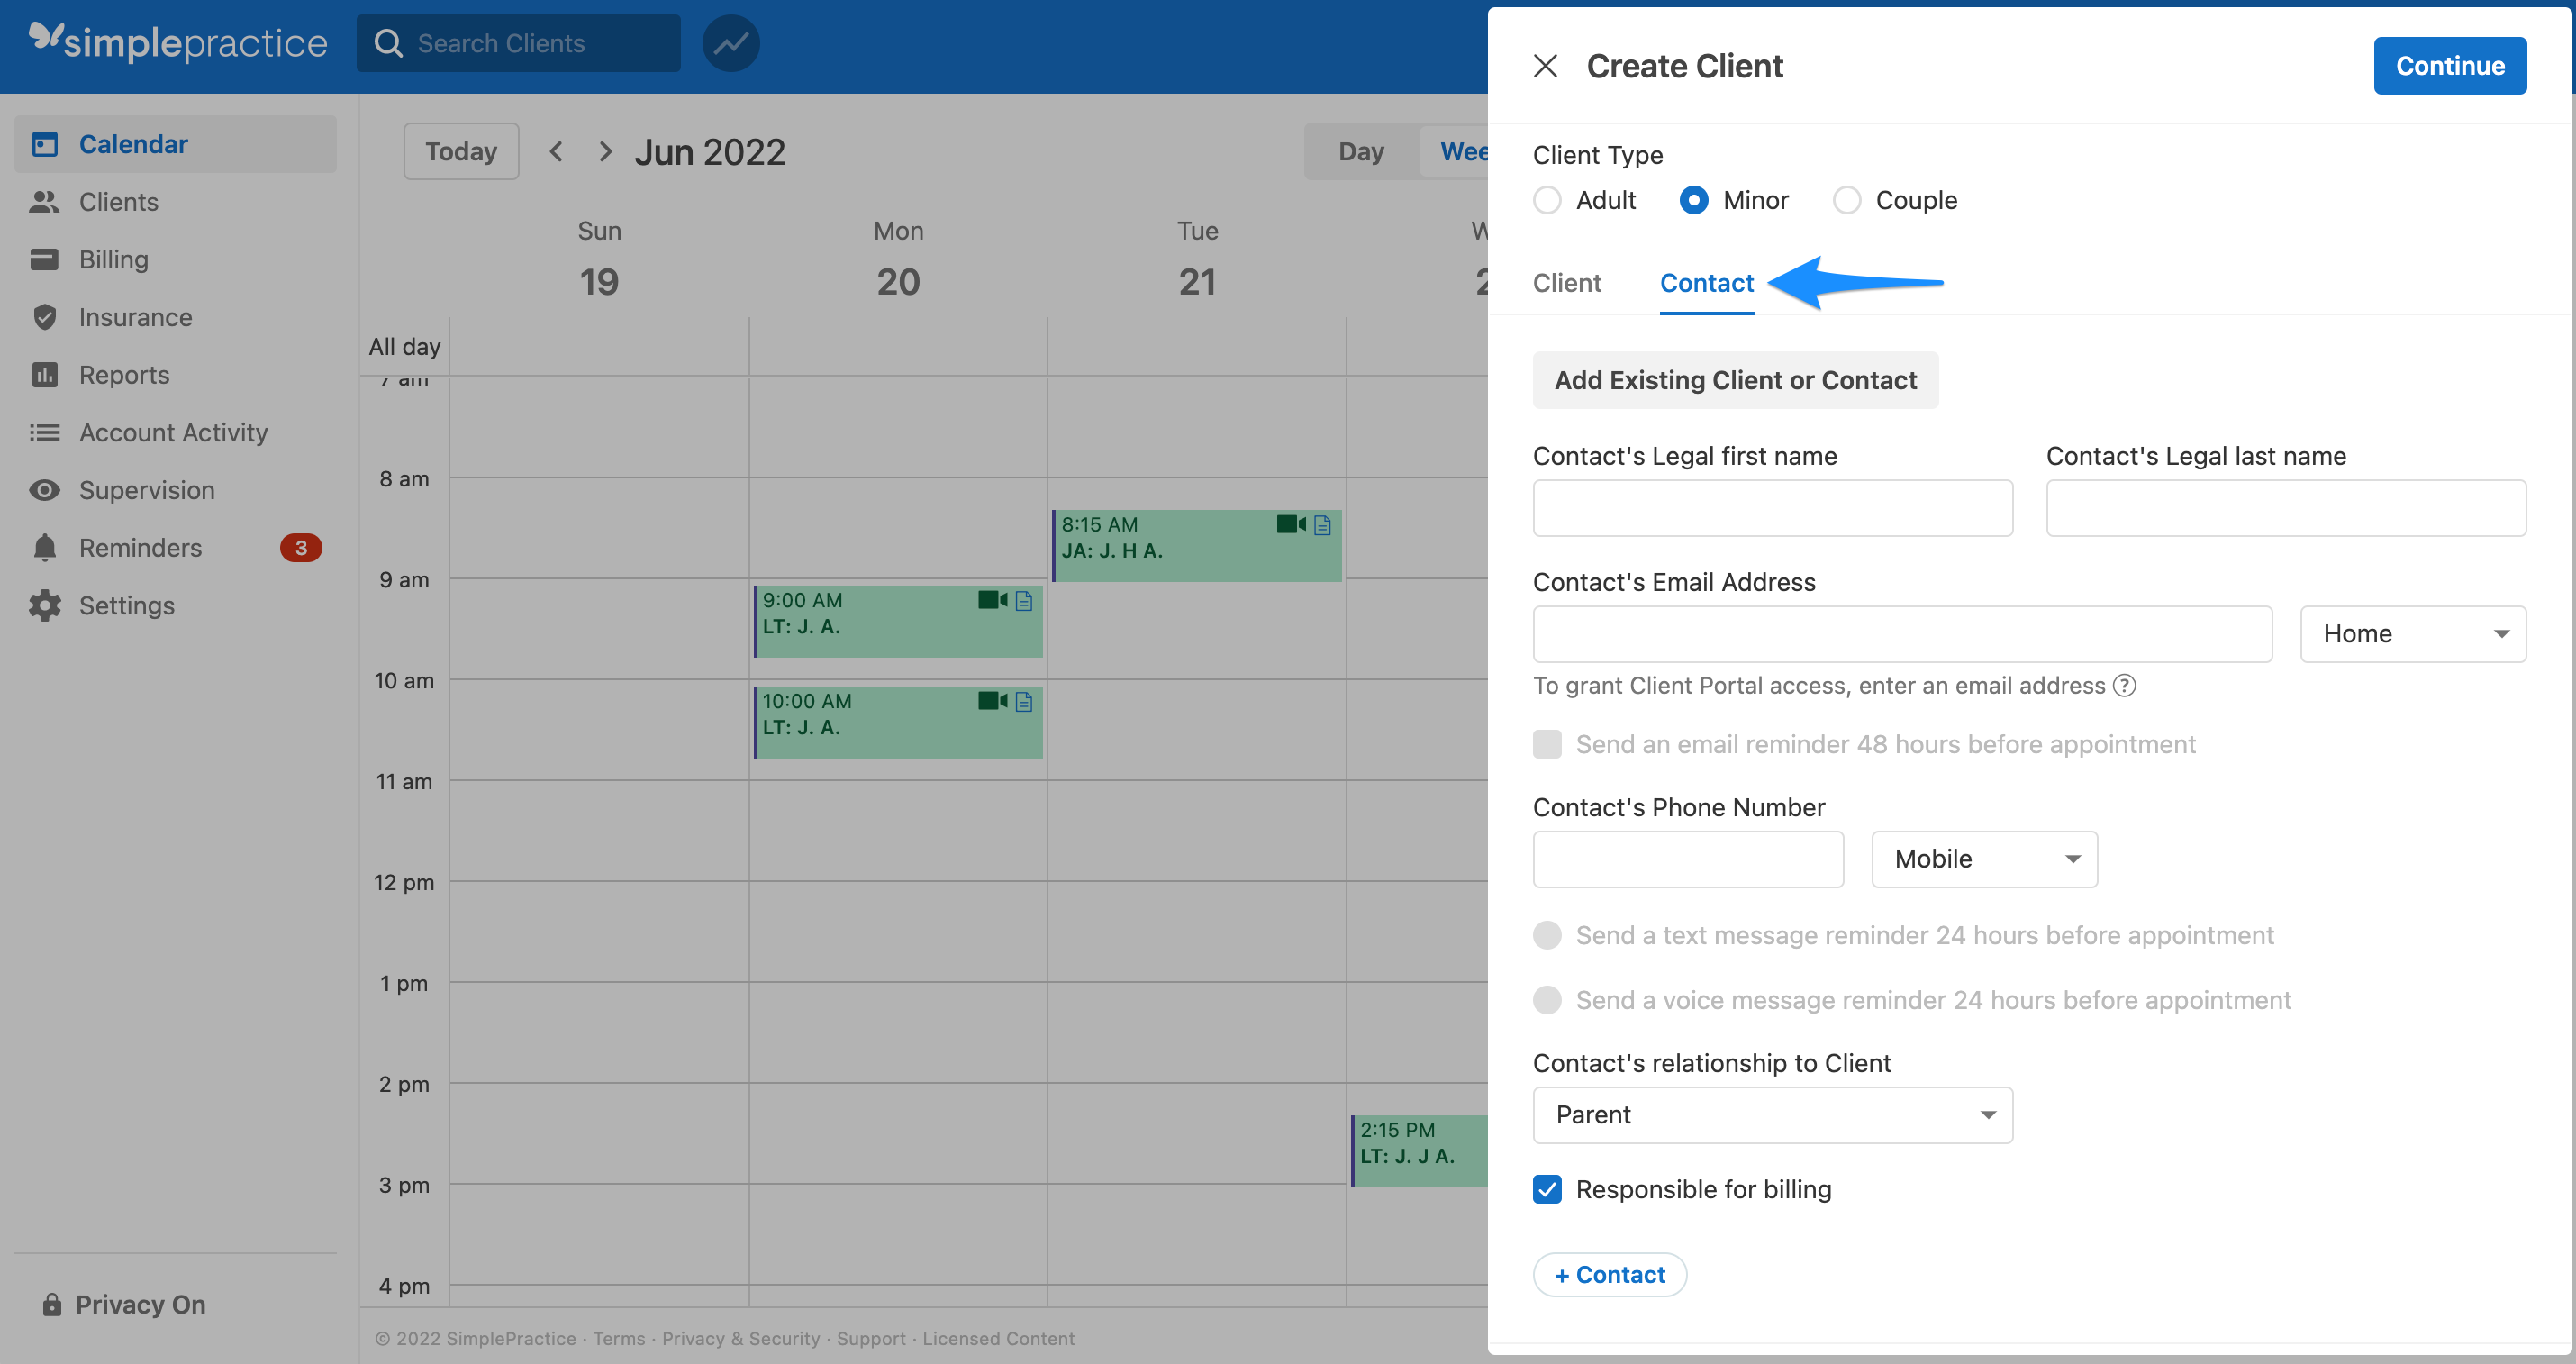Click the Reminders bell icon
The height and width of the screenshot is (1364, 2576).
(x=44, y=548)
